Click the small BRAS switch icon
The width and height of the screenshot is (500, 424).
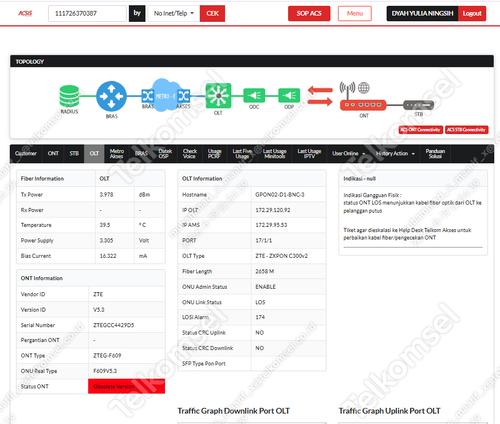pos(147,96)
